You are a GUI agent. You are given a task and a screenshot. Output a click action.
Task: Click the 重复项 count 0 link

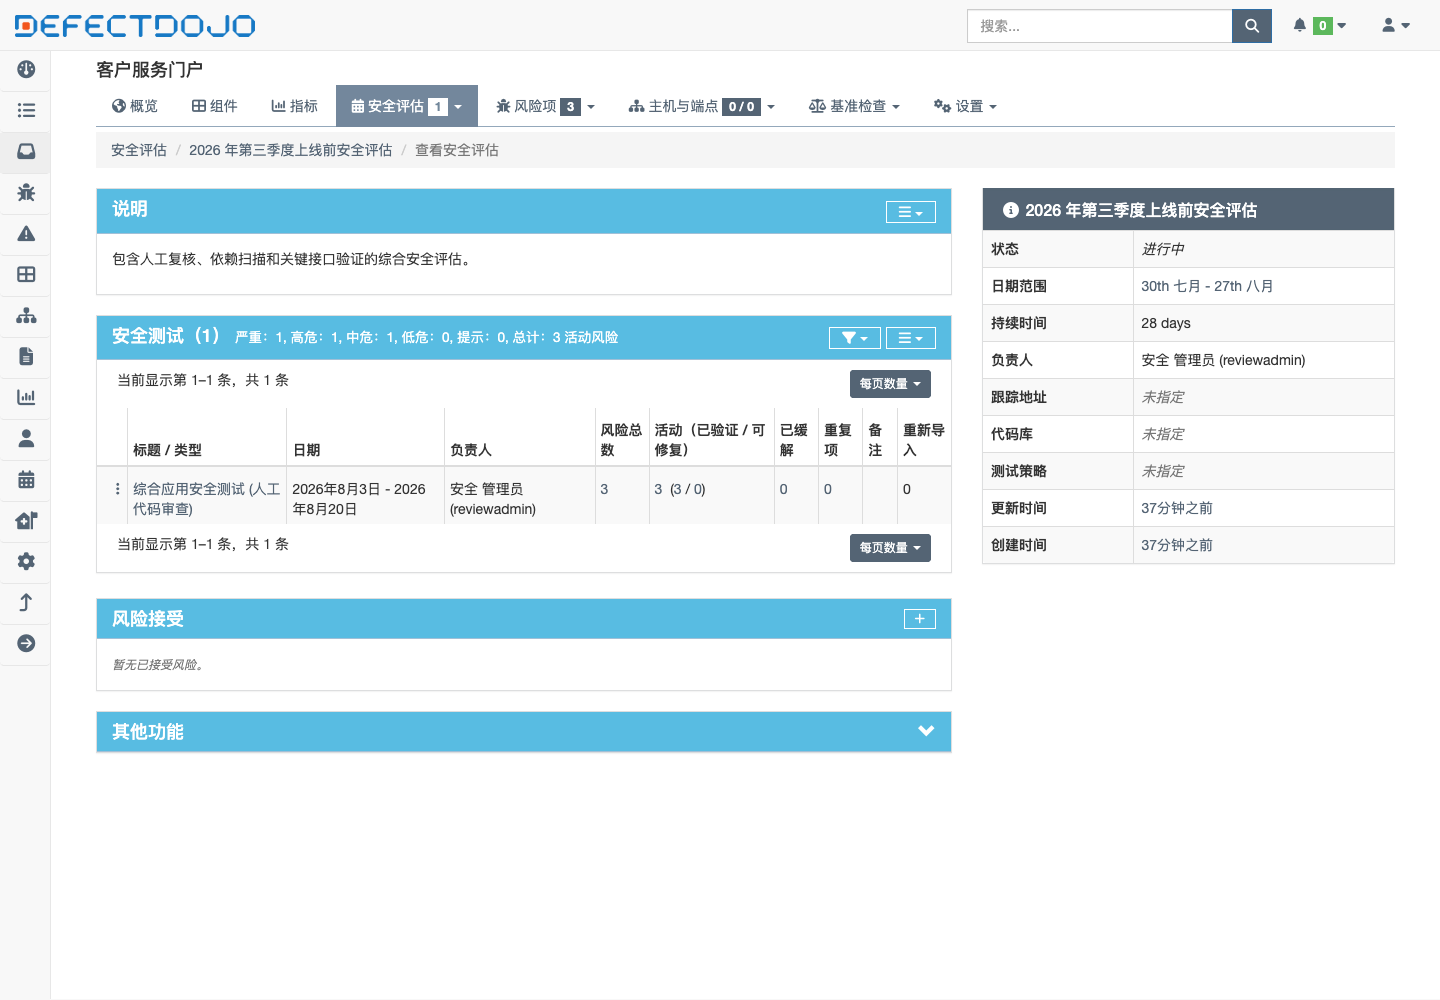(827, 489)
